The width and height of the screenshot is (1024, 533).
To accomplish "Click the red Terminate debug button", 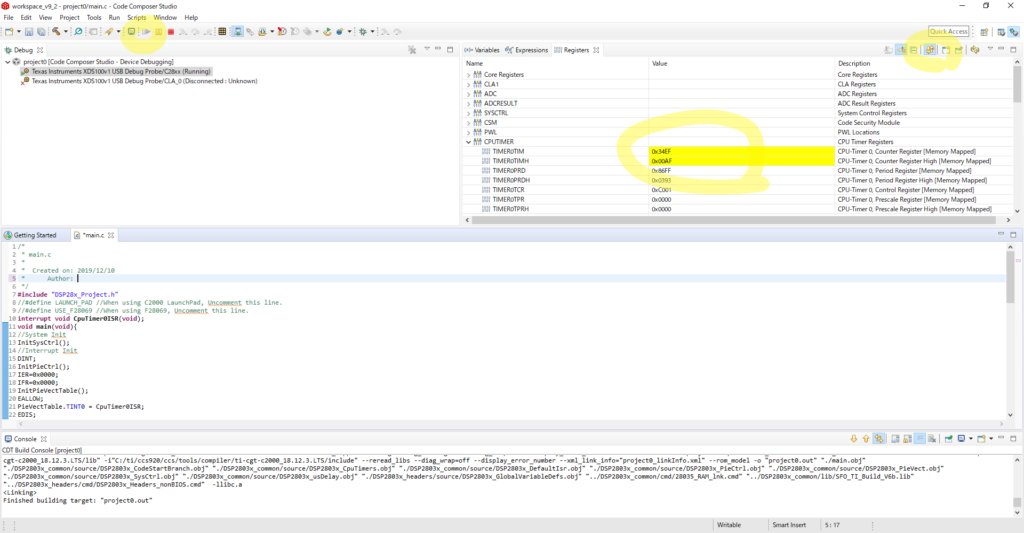I will point(171,32).
